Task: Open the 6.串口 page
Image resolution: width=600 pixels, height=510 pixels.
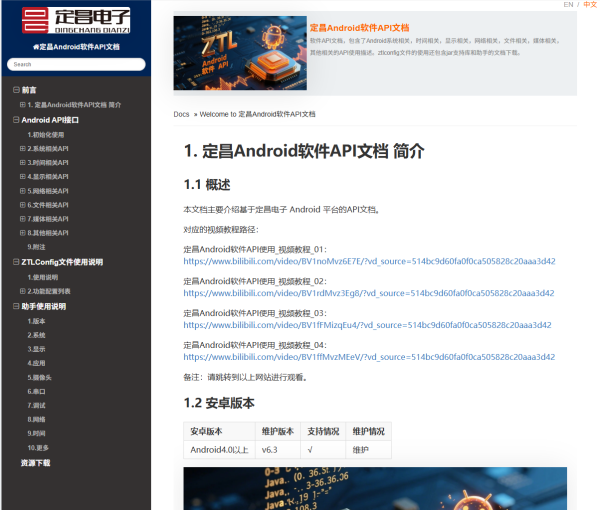Action: [x=36, y=391]
